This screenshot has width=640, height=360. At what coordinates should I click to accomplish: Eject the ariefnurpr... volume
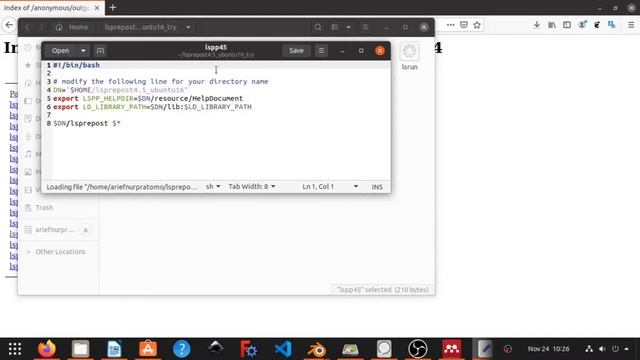(86, 230)
